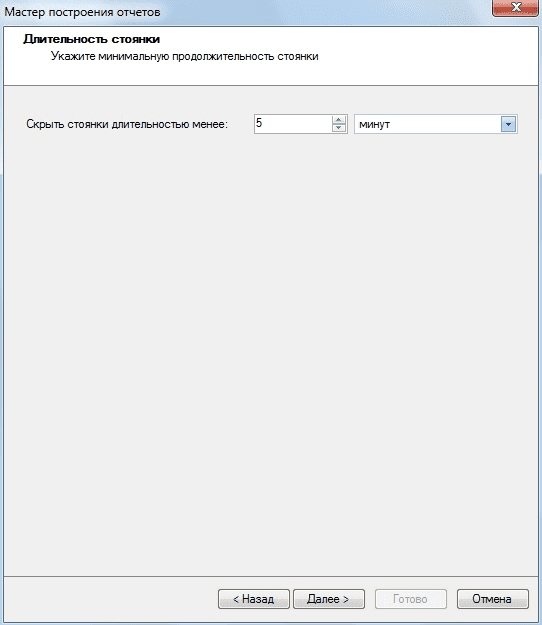The height and width of the screenshot is (625, 542).
Task: Increase the minimum parking duration value with the up arrow
Action: click(x=339, y=120)
